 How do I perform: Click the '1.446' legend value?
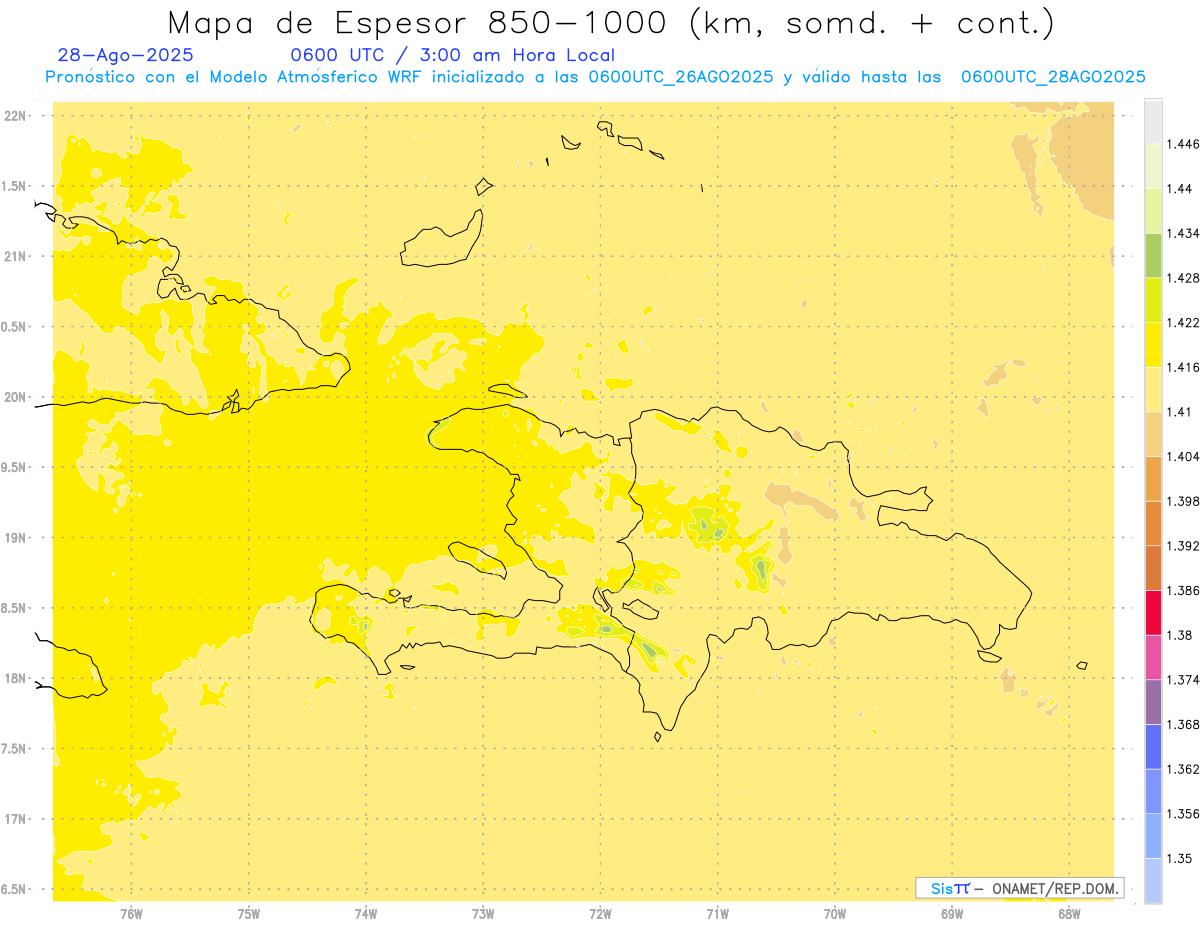pos(1184,144)
